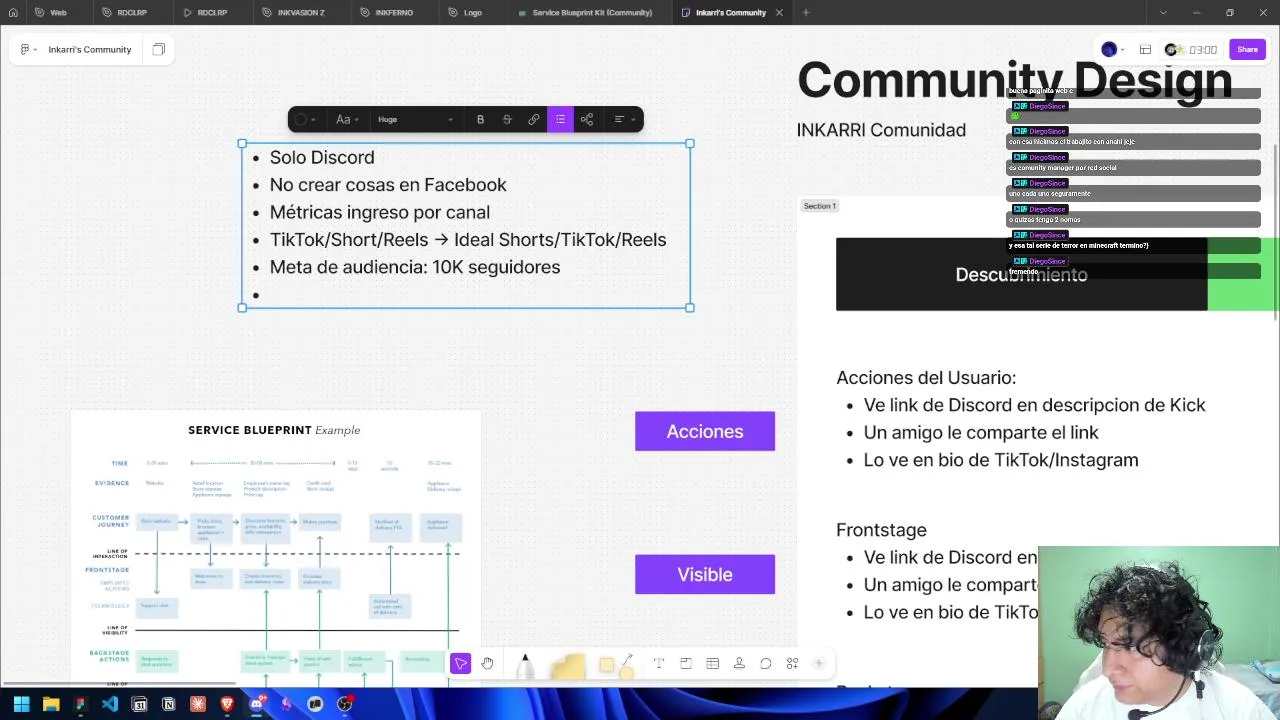This screenshot has height=720, width=1280.
Task: Select the Service Blueprint example image
Action: click(275, 548)
